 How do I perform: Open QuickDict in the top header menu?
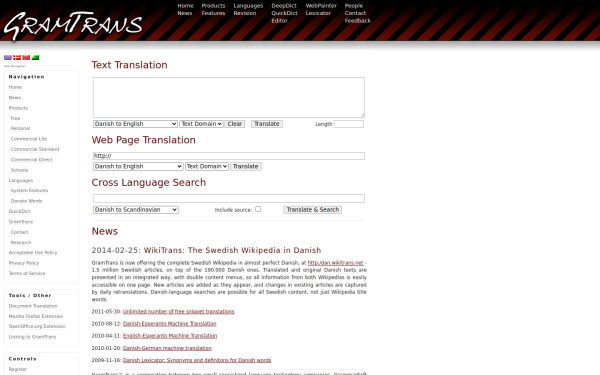pyautogui.click(x=284, y=13)
